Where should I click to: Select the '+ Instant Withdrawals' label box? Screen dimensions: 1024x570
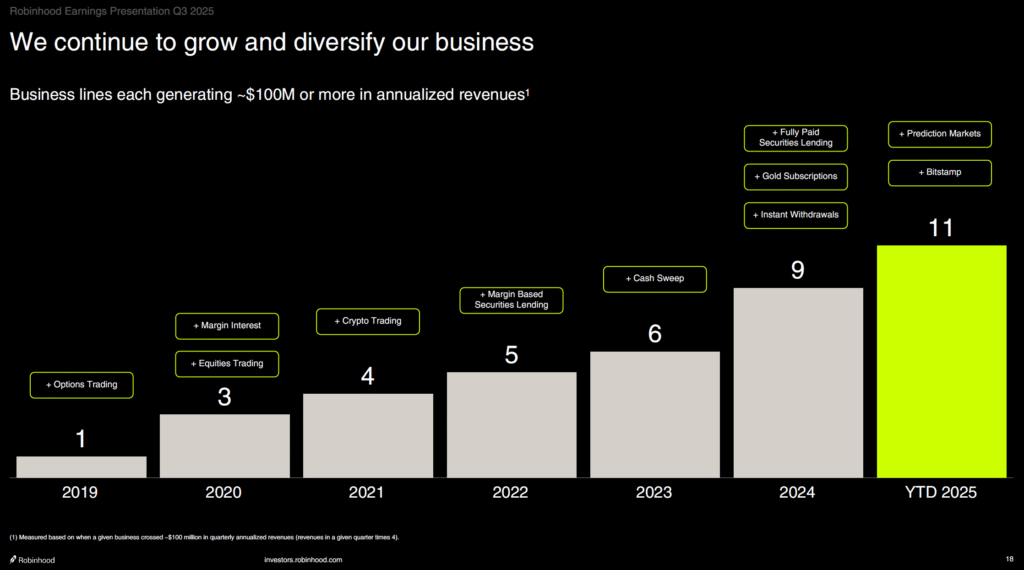pos(796,215)
